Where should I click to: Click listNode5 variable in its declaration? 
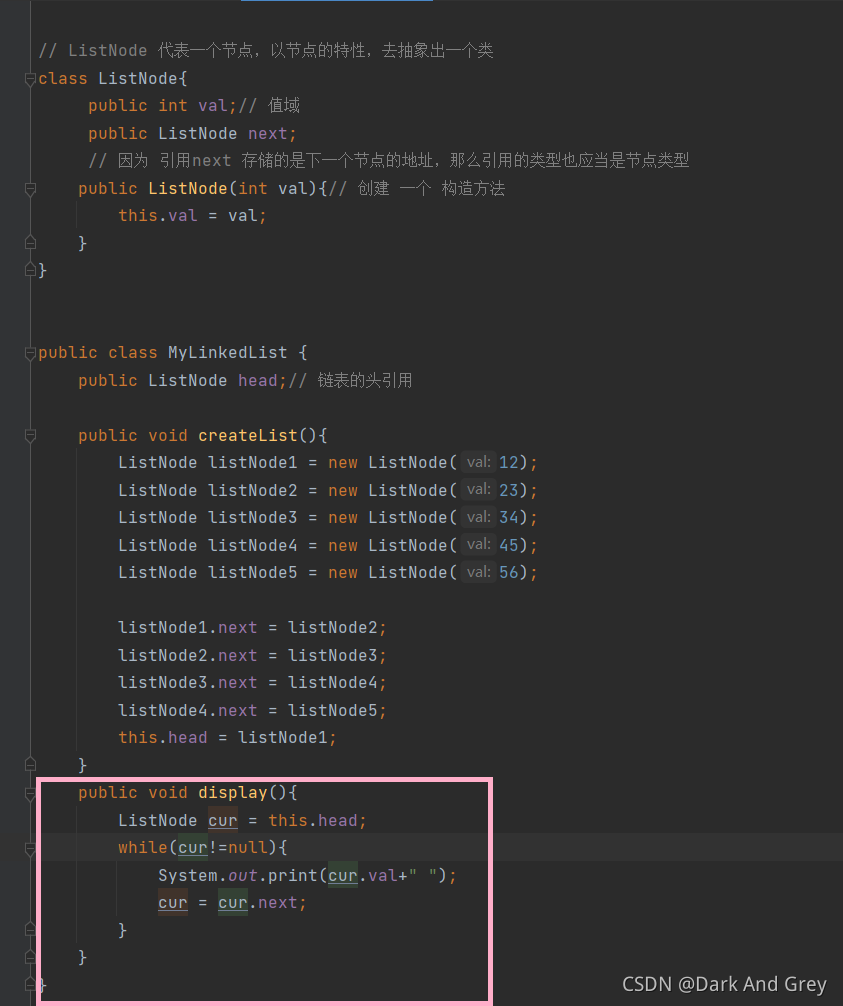click(253, 573)
